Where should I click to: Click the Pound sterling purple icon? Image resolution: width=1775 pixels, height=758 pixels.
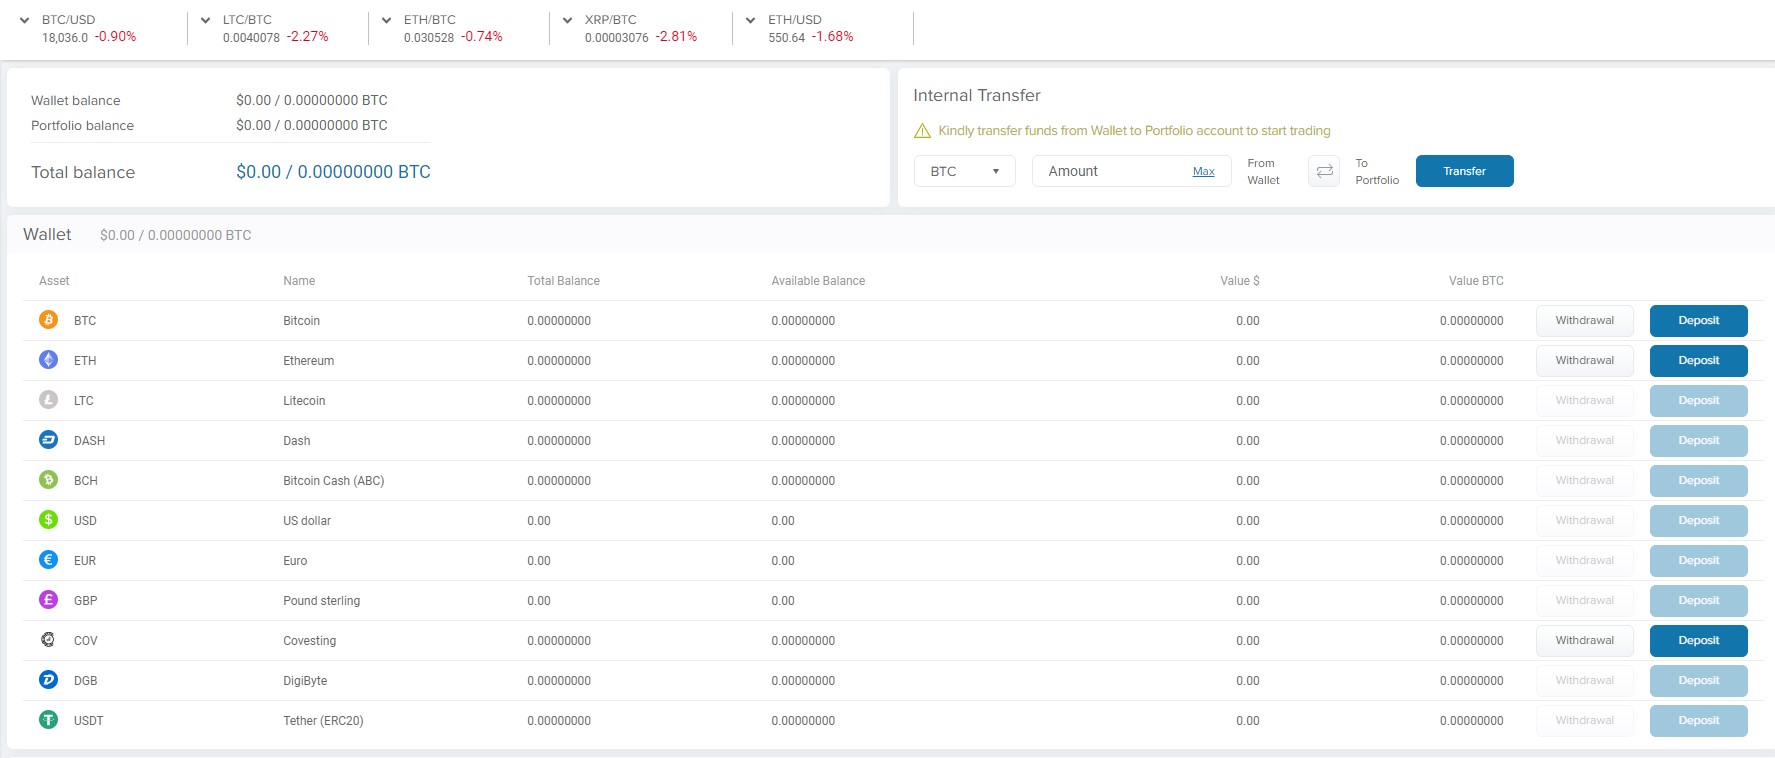[x=48, y=600]
